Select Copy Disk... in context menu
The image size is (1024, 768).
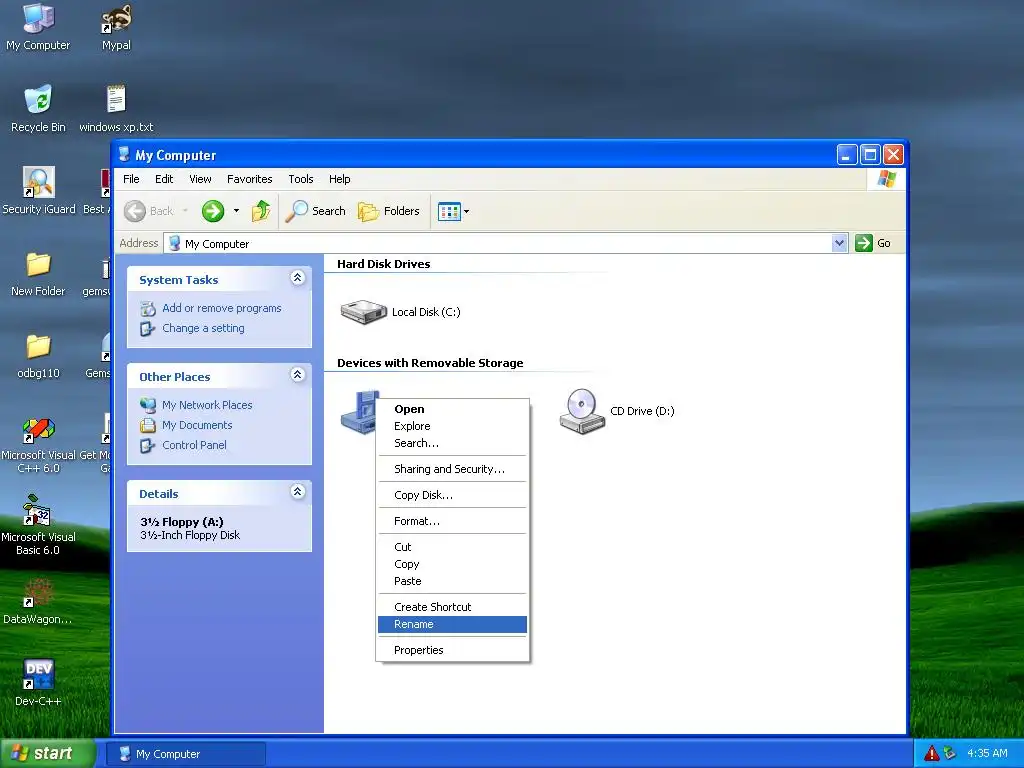[x=452, y=495]
